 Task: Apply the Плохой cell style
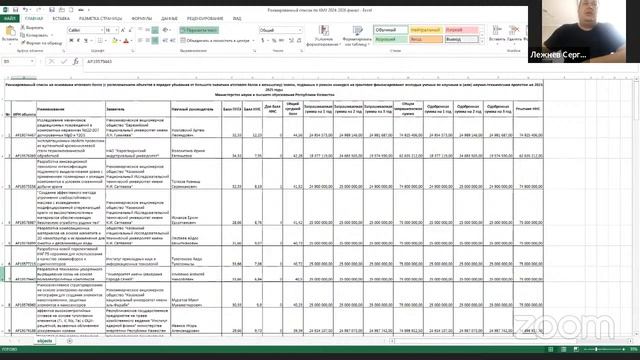tap(461, 30)
